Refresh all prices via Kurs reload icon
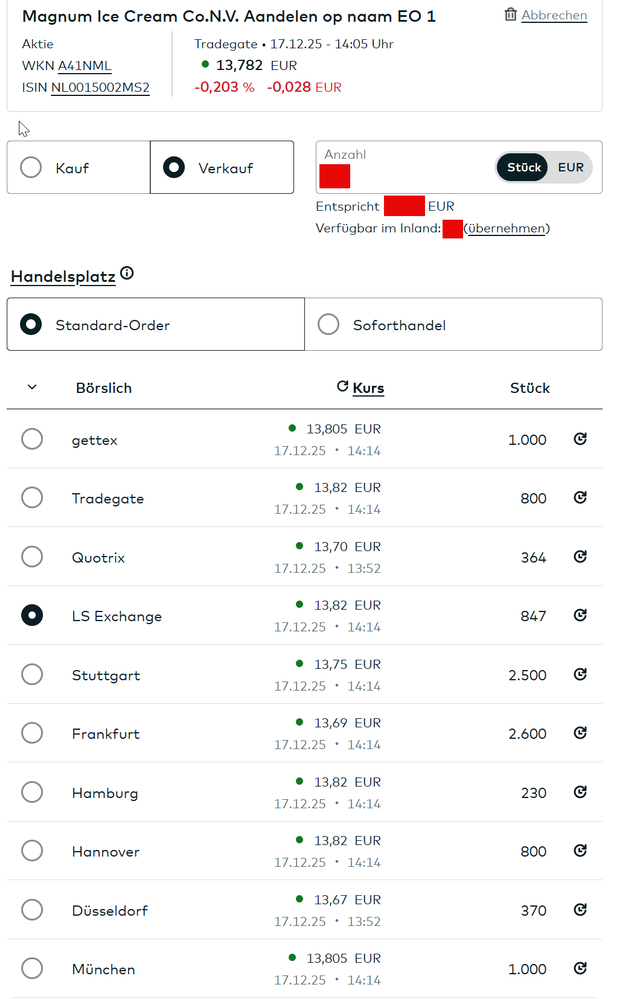Screen dimensions: 634x999 point(342,387)
